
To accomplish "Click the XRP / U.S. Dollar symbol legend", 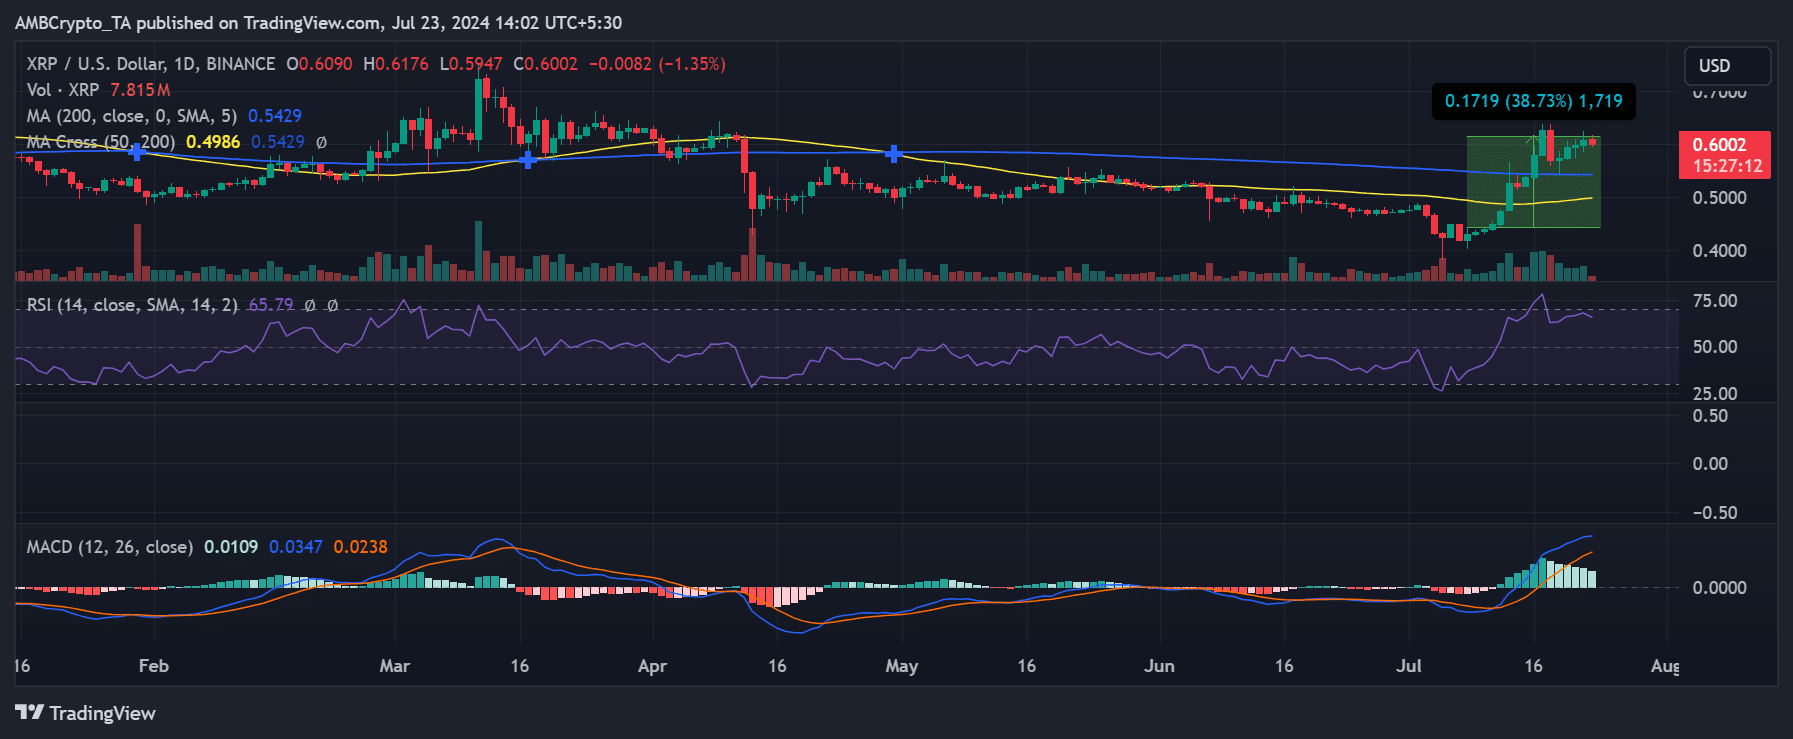I will coord(151,64).
